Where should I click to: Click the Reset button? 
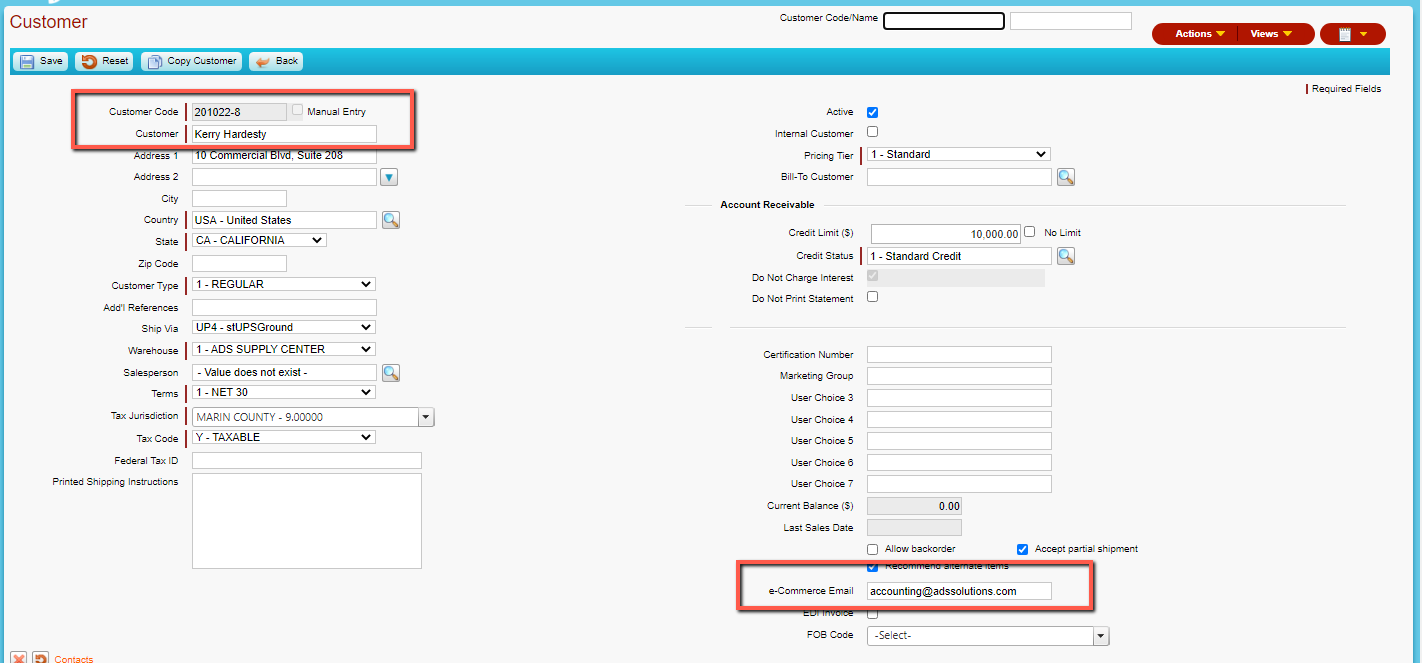click(x=104, y=61)
